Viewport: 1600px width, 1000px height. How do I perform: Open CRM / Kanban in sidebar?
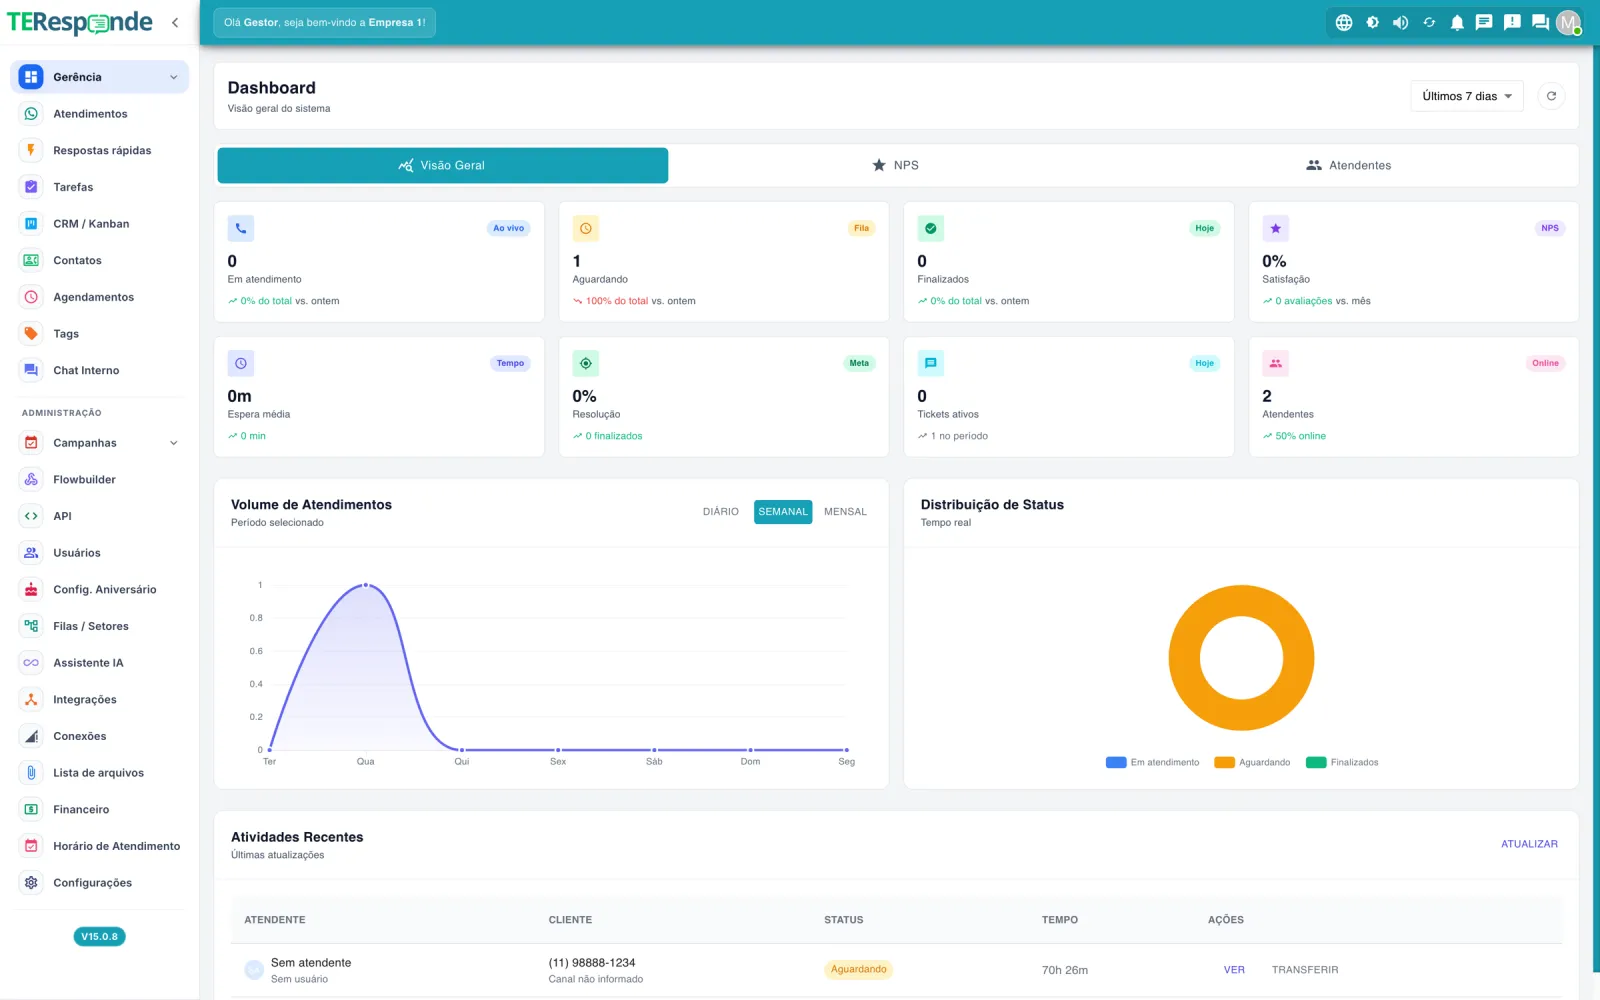(99, 224)
